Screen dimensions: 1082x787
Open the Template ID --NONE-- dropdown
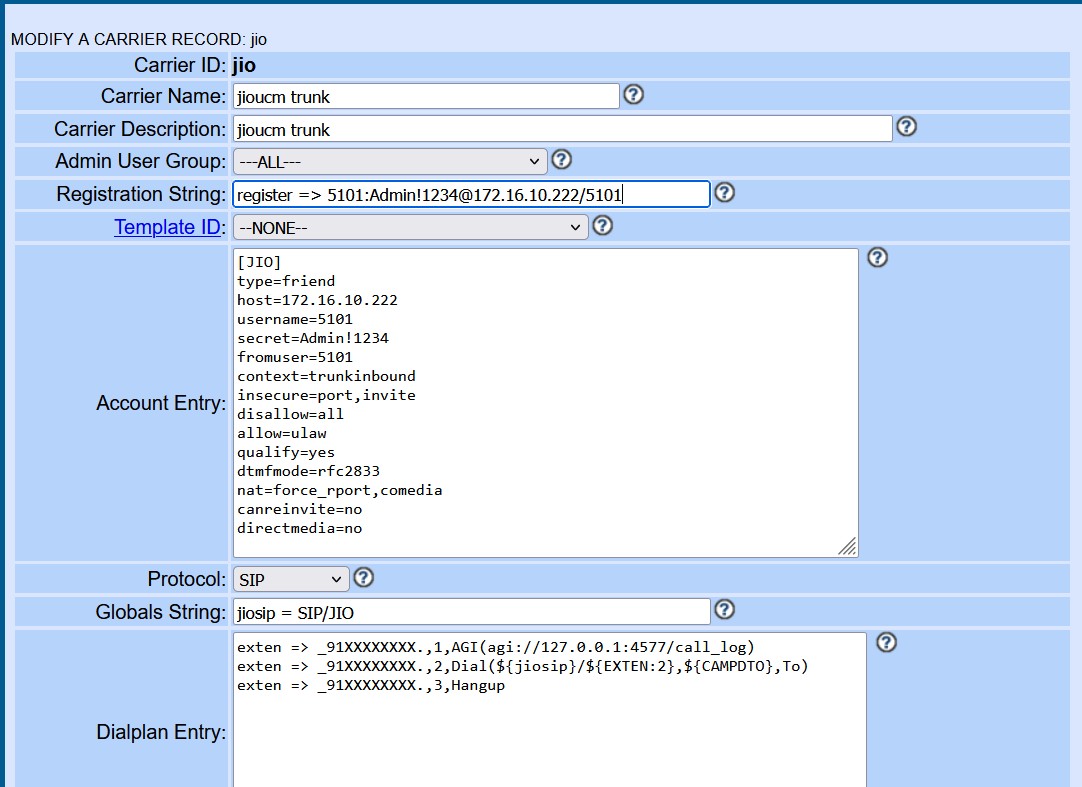[x=410, y=227]
